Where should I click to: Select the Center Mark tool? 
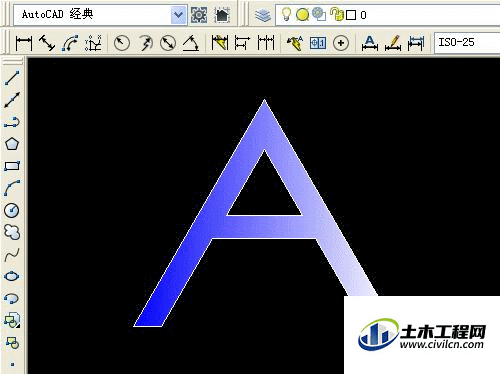(341, 43)
